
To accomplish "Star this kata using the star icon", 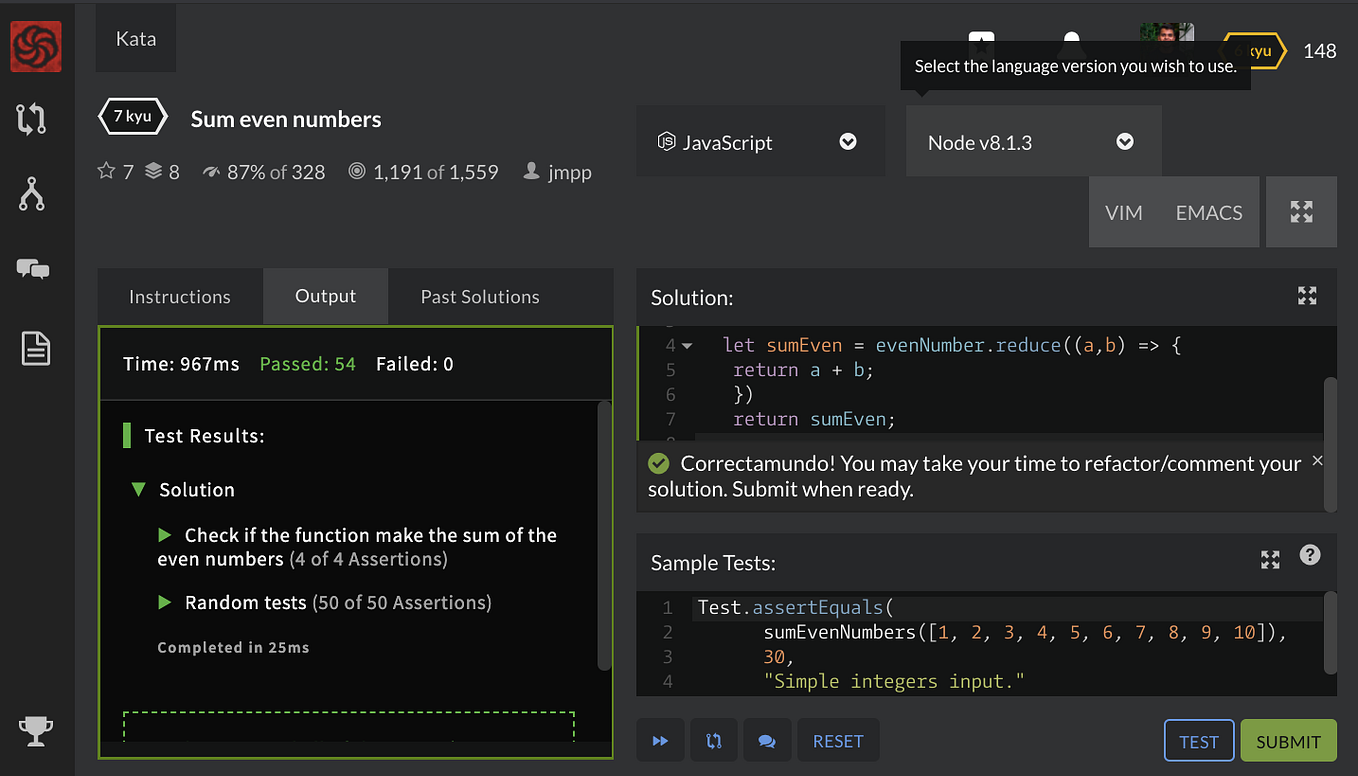I will [107, 171].
